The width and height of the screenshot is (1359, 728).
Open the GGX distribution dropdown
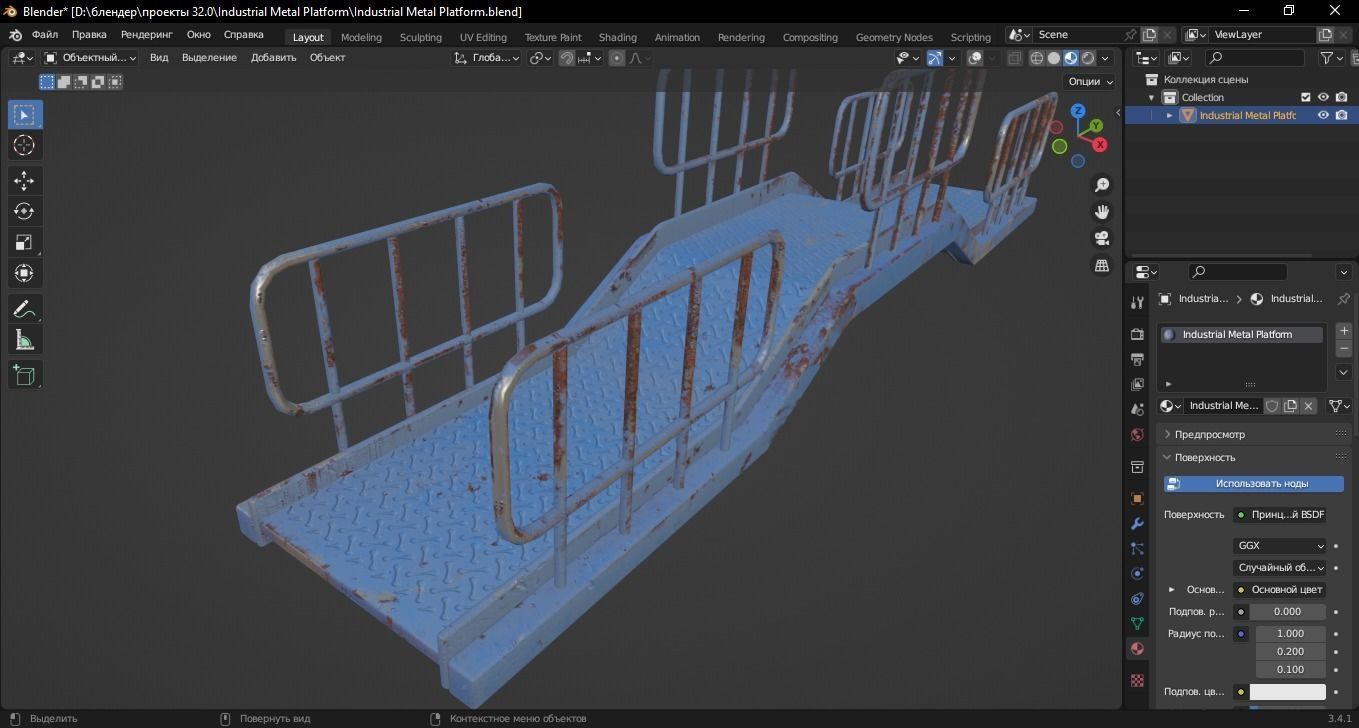[x=1280, y=545]
